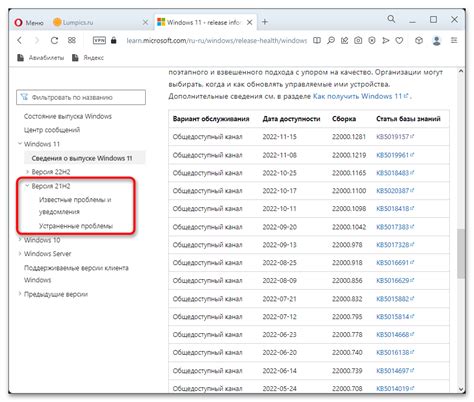
Task: Expand the Windows Server node
Action: point(20,254)
